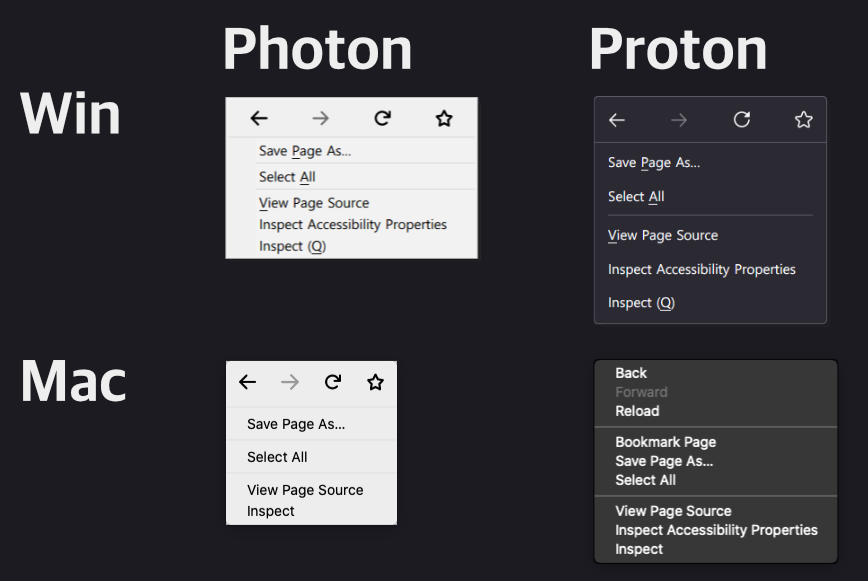This screenshot has width=868, height=581.
Task: Select Inspect in Photon Mac menu
Action: pos(271,511)
